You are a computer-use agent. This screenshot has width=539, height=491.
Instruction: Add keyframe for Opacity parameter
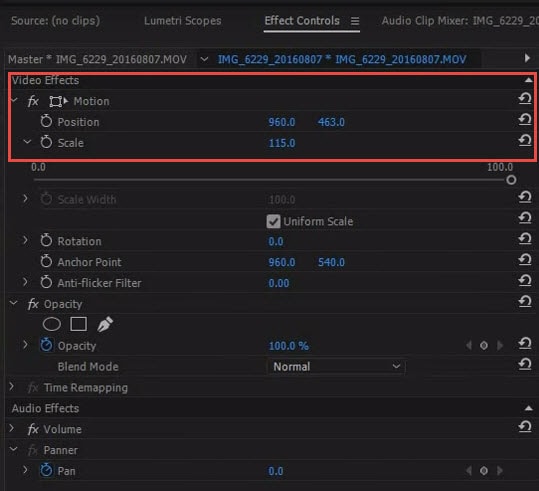coord(484,345)
